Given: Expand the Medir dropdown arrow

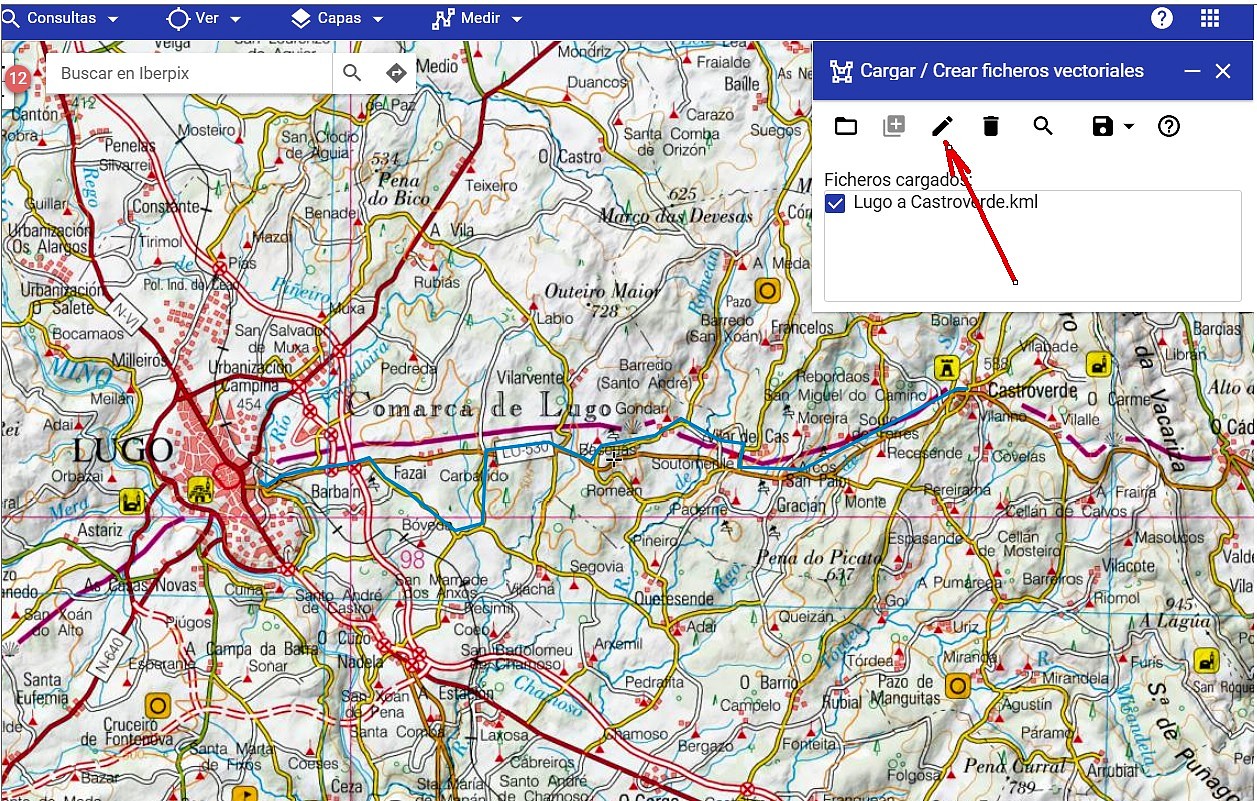Looking at the screenshot, I should tap(516, 19).
